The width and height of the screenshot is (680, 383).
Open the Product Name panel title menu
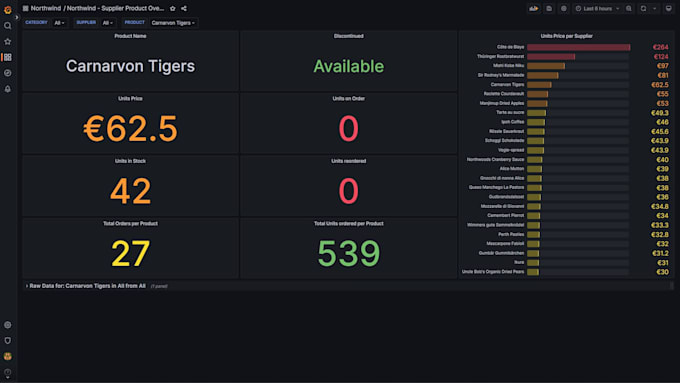[x=130, y=36]
